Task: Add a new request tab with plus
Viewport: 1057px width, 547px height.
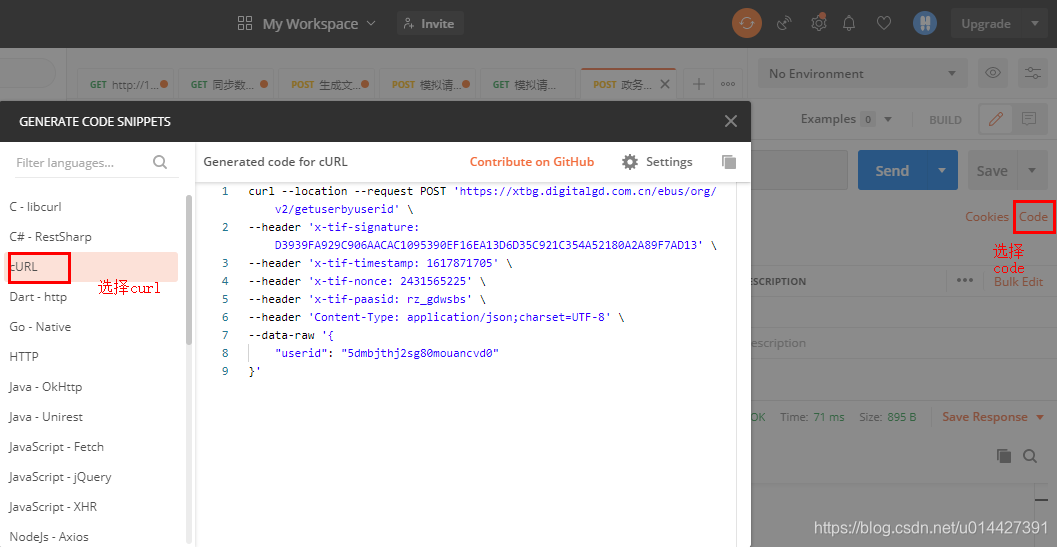Action: [x=699, y=84]
